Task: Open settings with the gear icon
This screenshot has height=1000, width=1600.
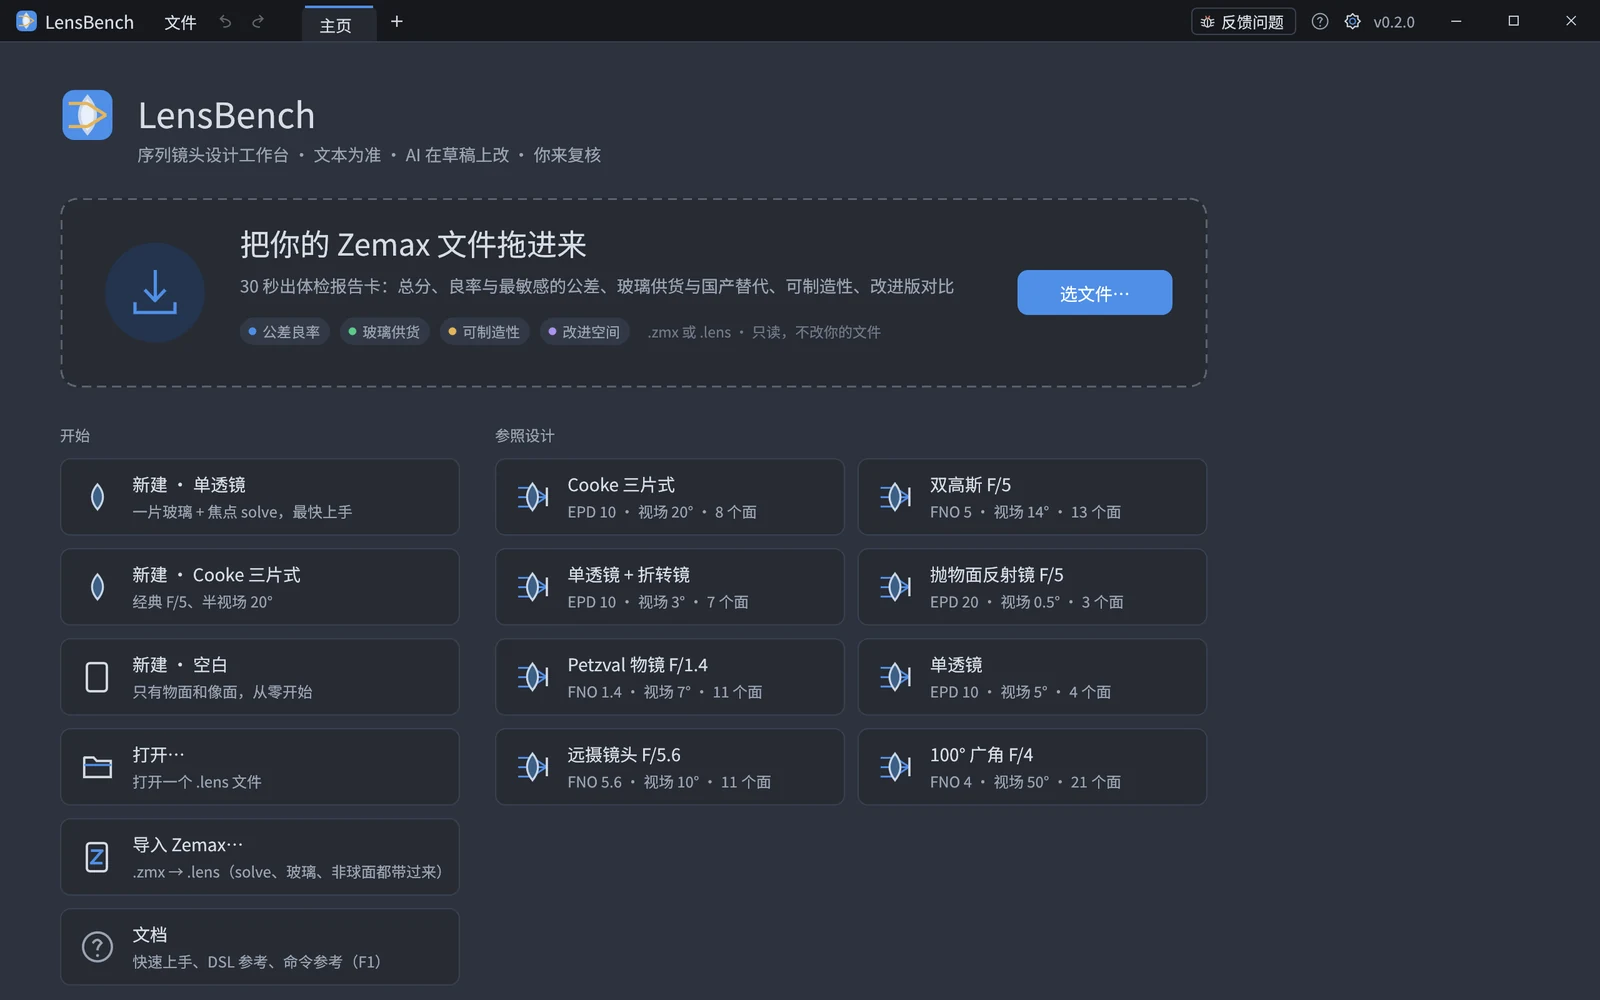Action: [1352, 22]
